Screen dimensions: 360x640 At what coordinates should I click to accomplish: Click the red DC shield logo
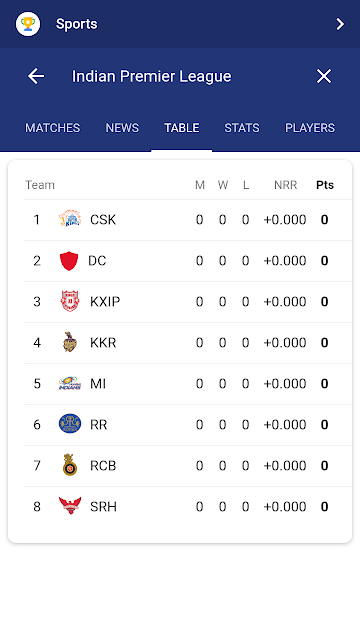click(69, 261)
